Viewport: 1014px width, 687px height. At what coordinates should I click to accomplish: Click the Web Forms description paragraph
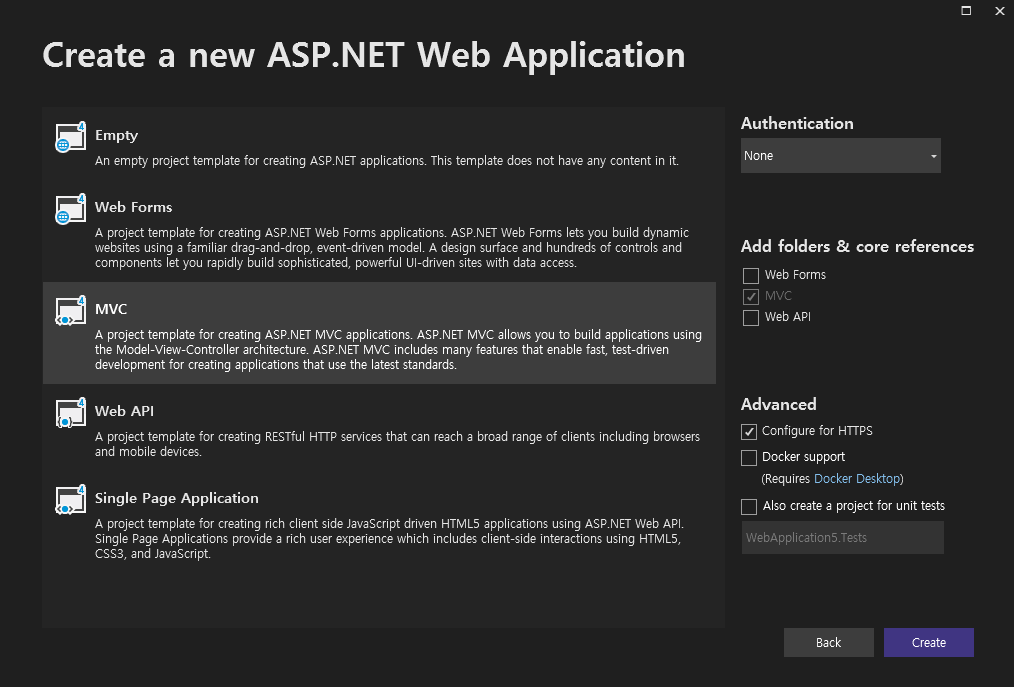(x=392, y=248)
